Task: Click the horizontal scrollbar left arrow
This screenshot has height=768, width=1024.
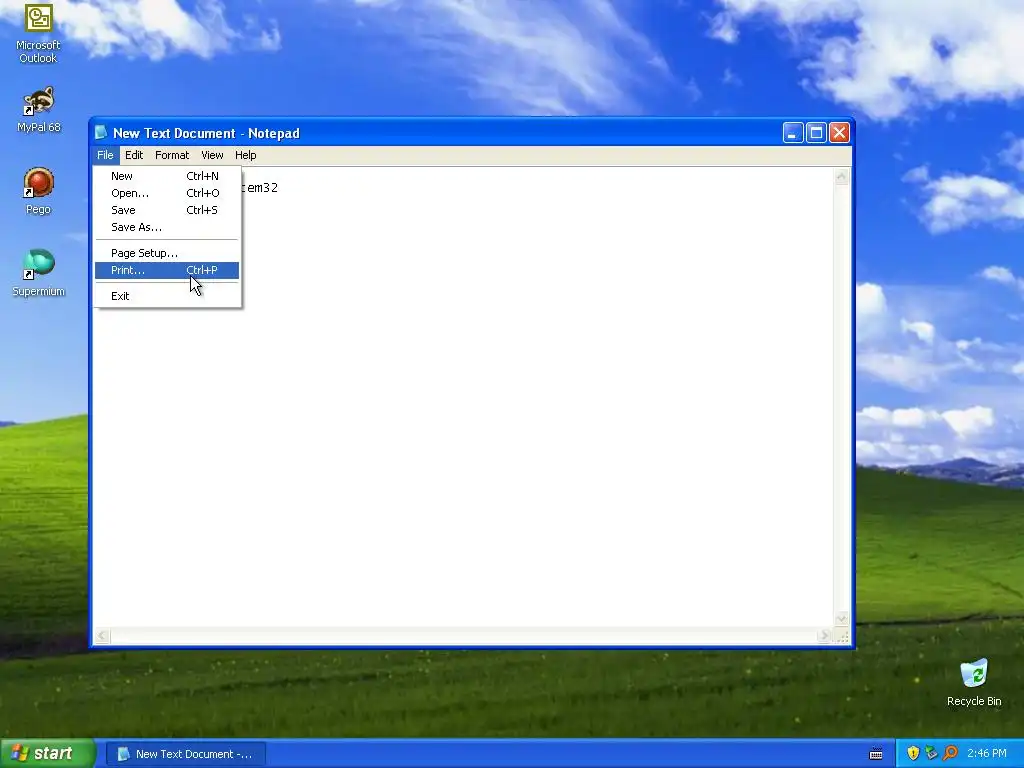Action: tap(103, 635)
